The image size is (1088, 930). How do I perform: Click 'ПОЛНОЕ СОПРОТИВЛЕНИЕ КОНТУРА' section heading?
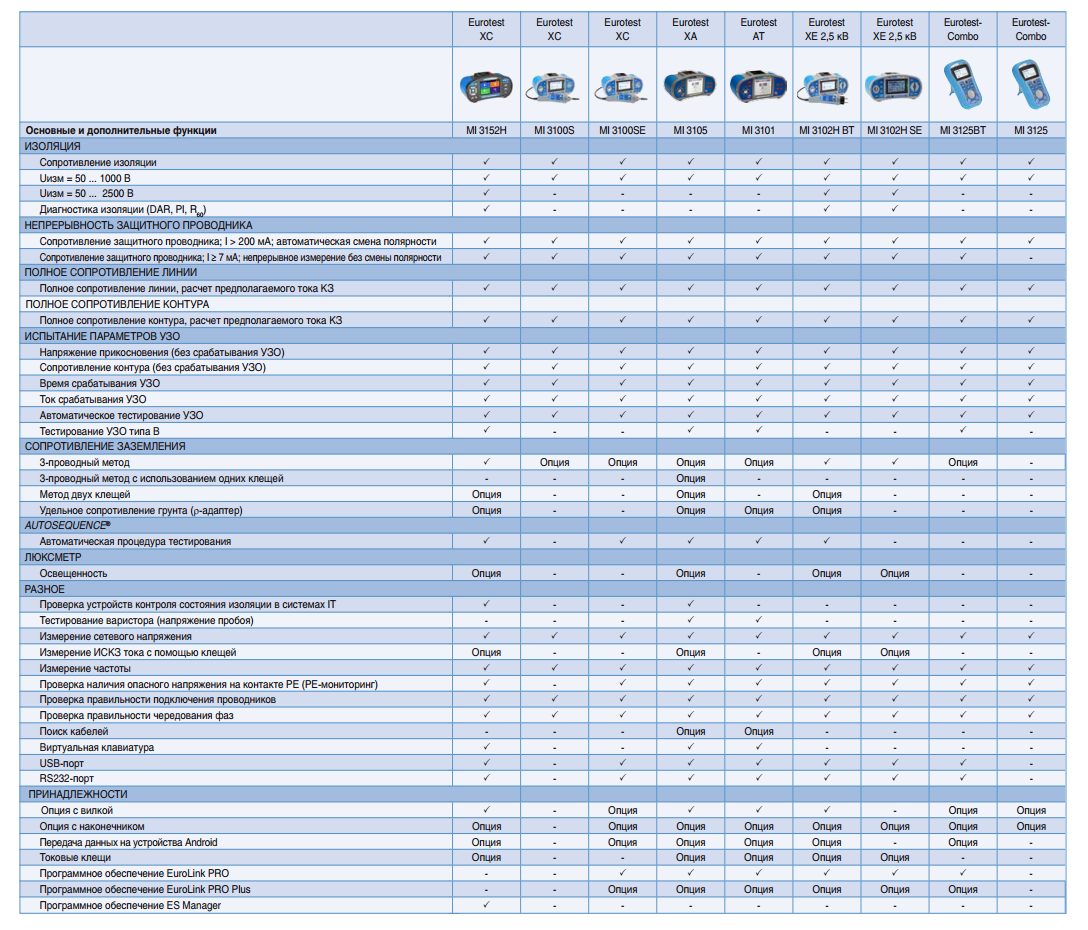click(117, 305)
